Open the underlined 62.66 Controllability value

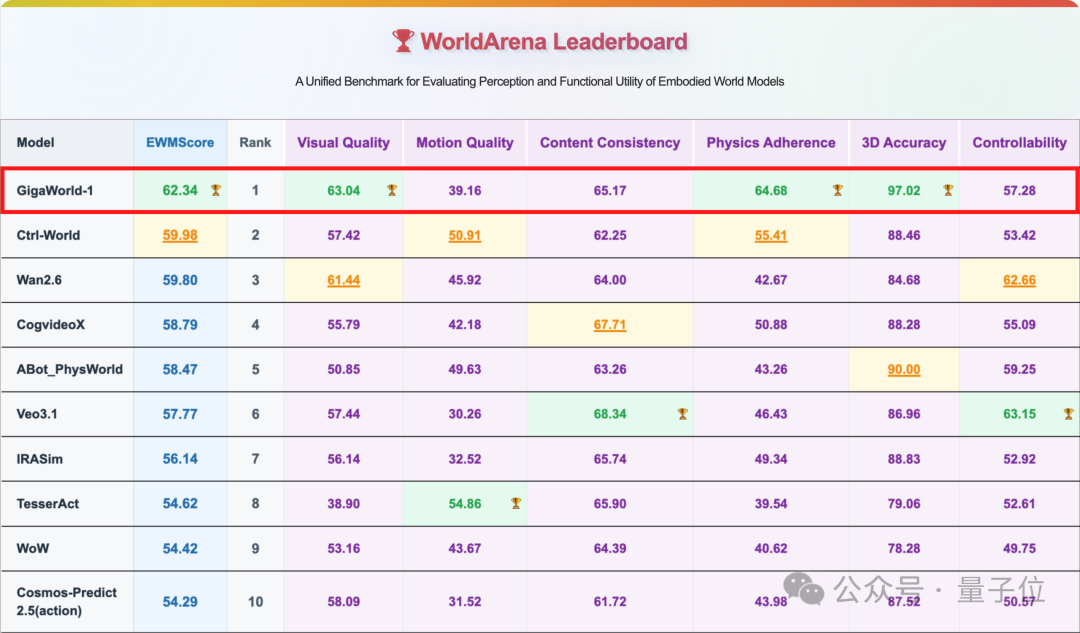pos(1019,280)
